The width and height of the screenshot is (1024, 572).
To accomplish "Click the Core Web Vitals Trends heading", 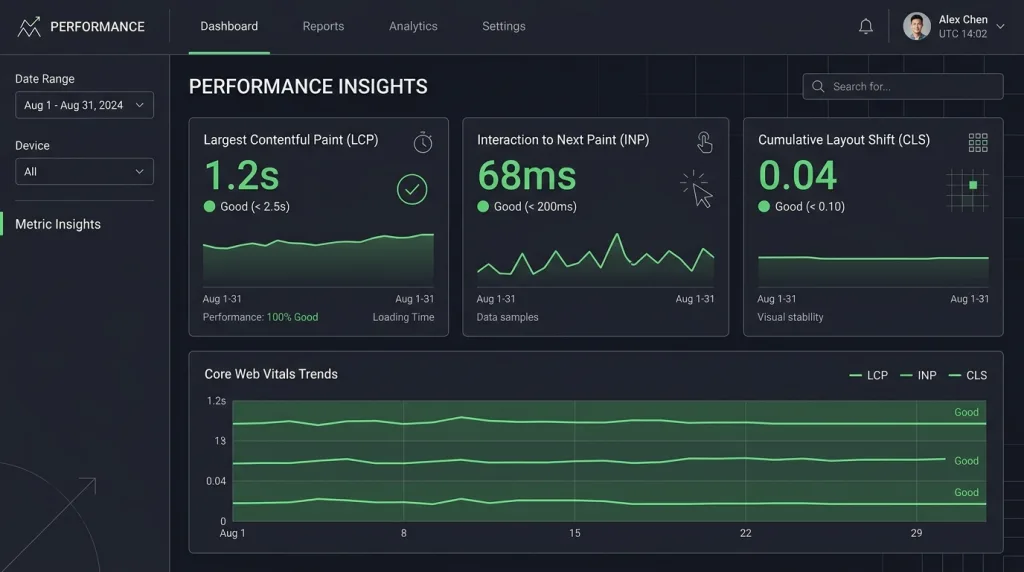I will [x=271, y=374].
